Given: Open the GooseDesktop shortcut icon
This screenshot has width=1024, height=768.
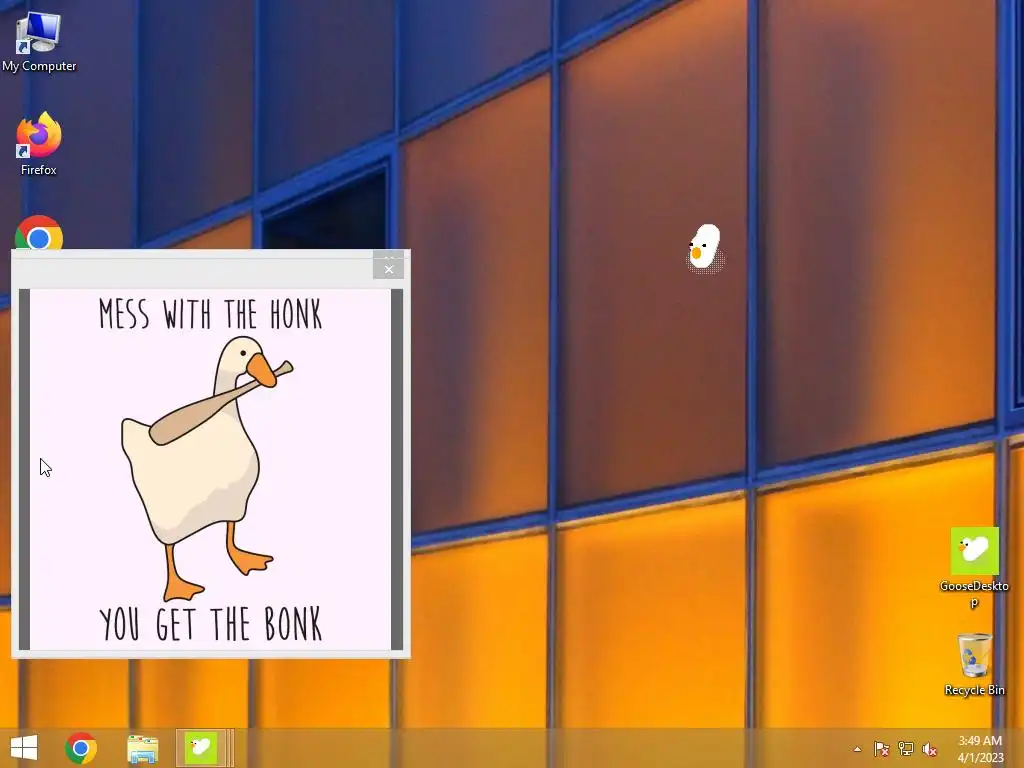Looking at the screenshot, I should 974,567.
